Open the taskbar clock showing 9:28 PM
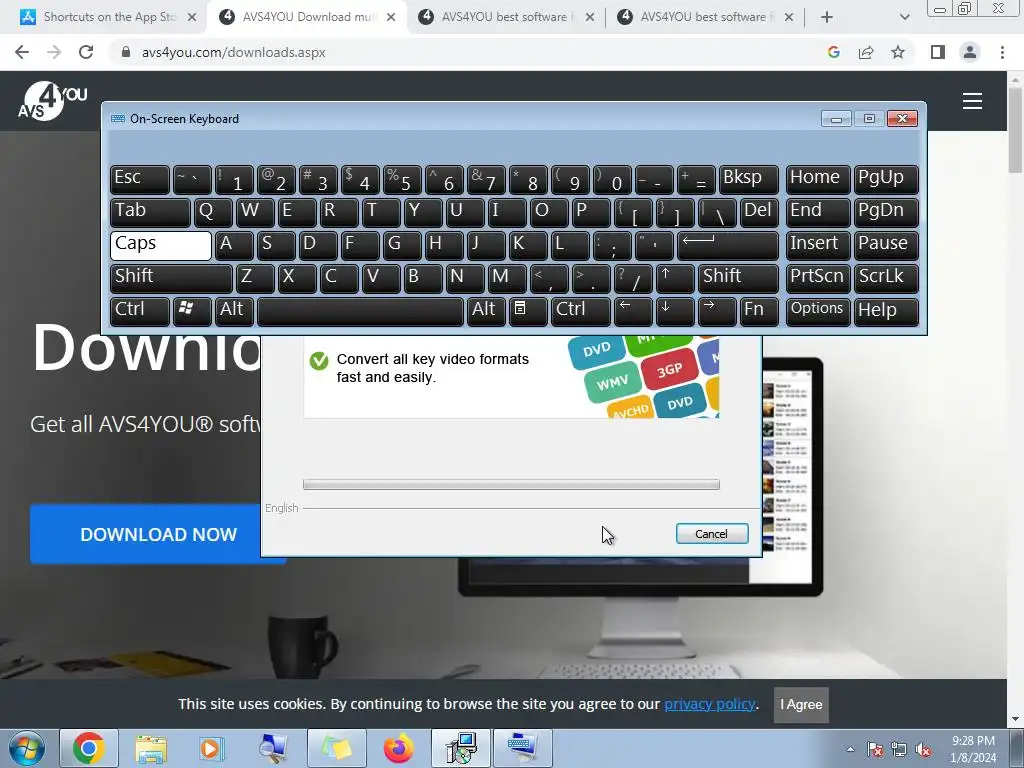Viewport: 1024px width, 768px height. 973,749
